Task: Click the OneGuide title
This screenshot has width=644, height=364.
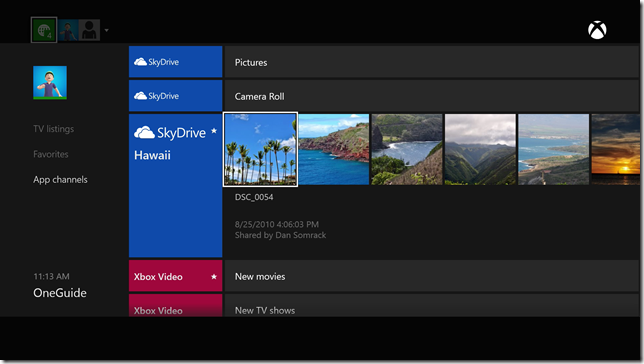Action: [x=60, y=293]
